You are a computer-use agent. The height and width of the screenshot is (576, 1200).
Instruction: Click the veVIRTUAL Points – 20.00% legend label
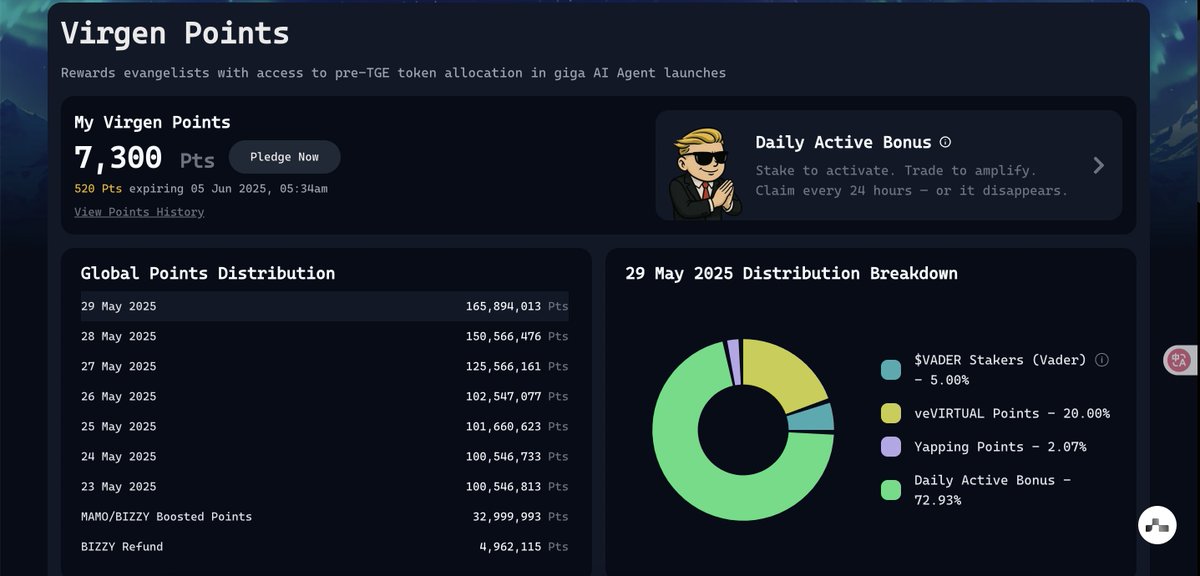(1012, 414)
